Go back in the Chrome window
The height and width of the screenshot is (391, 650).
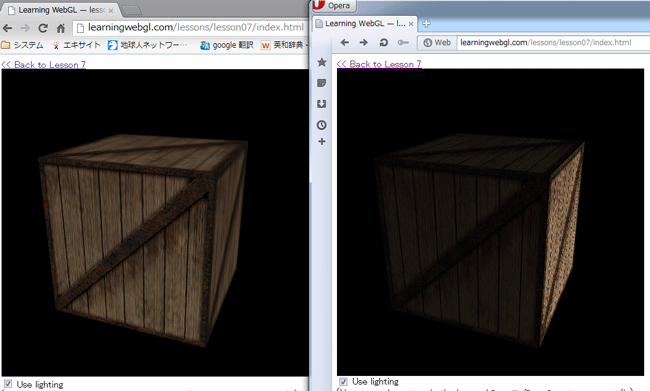[7, 28]
